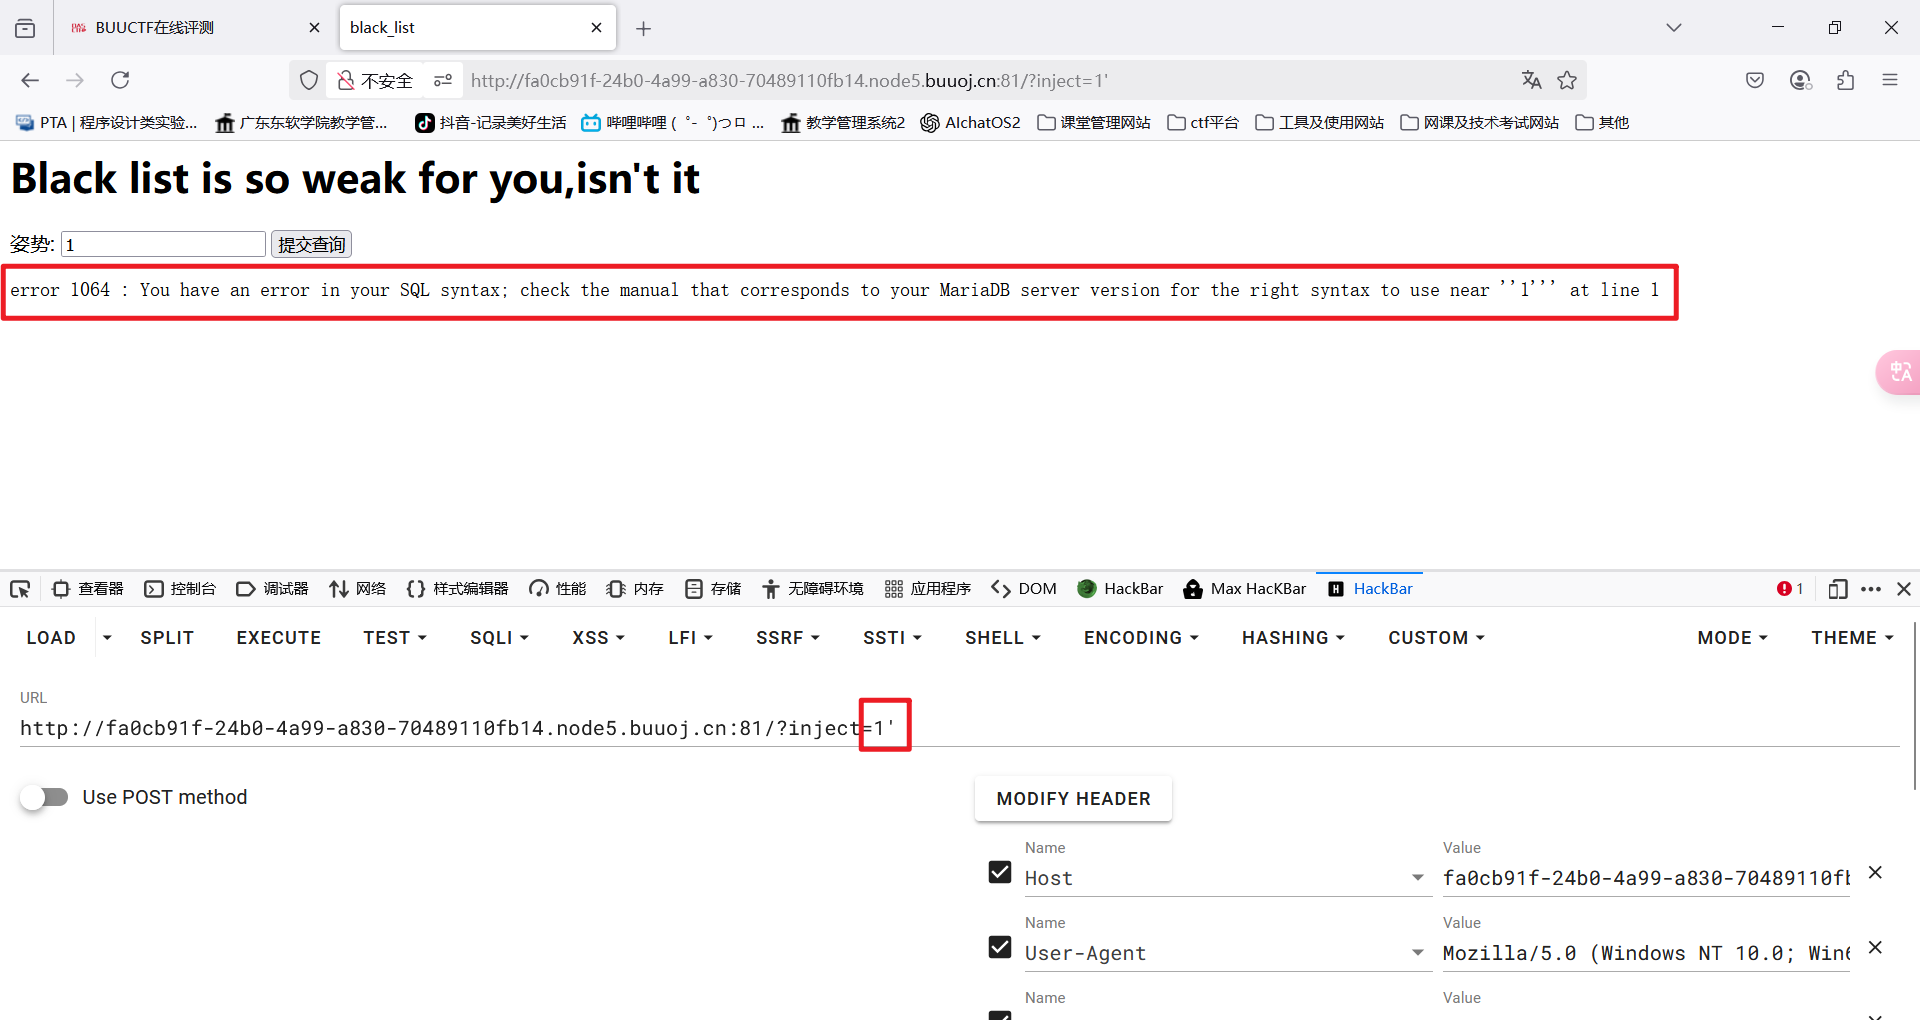
Task: Open the THEME dropdown
Action: pyautogui.click(x=1851, y=637)
